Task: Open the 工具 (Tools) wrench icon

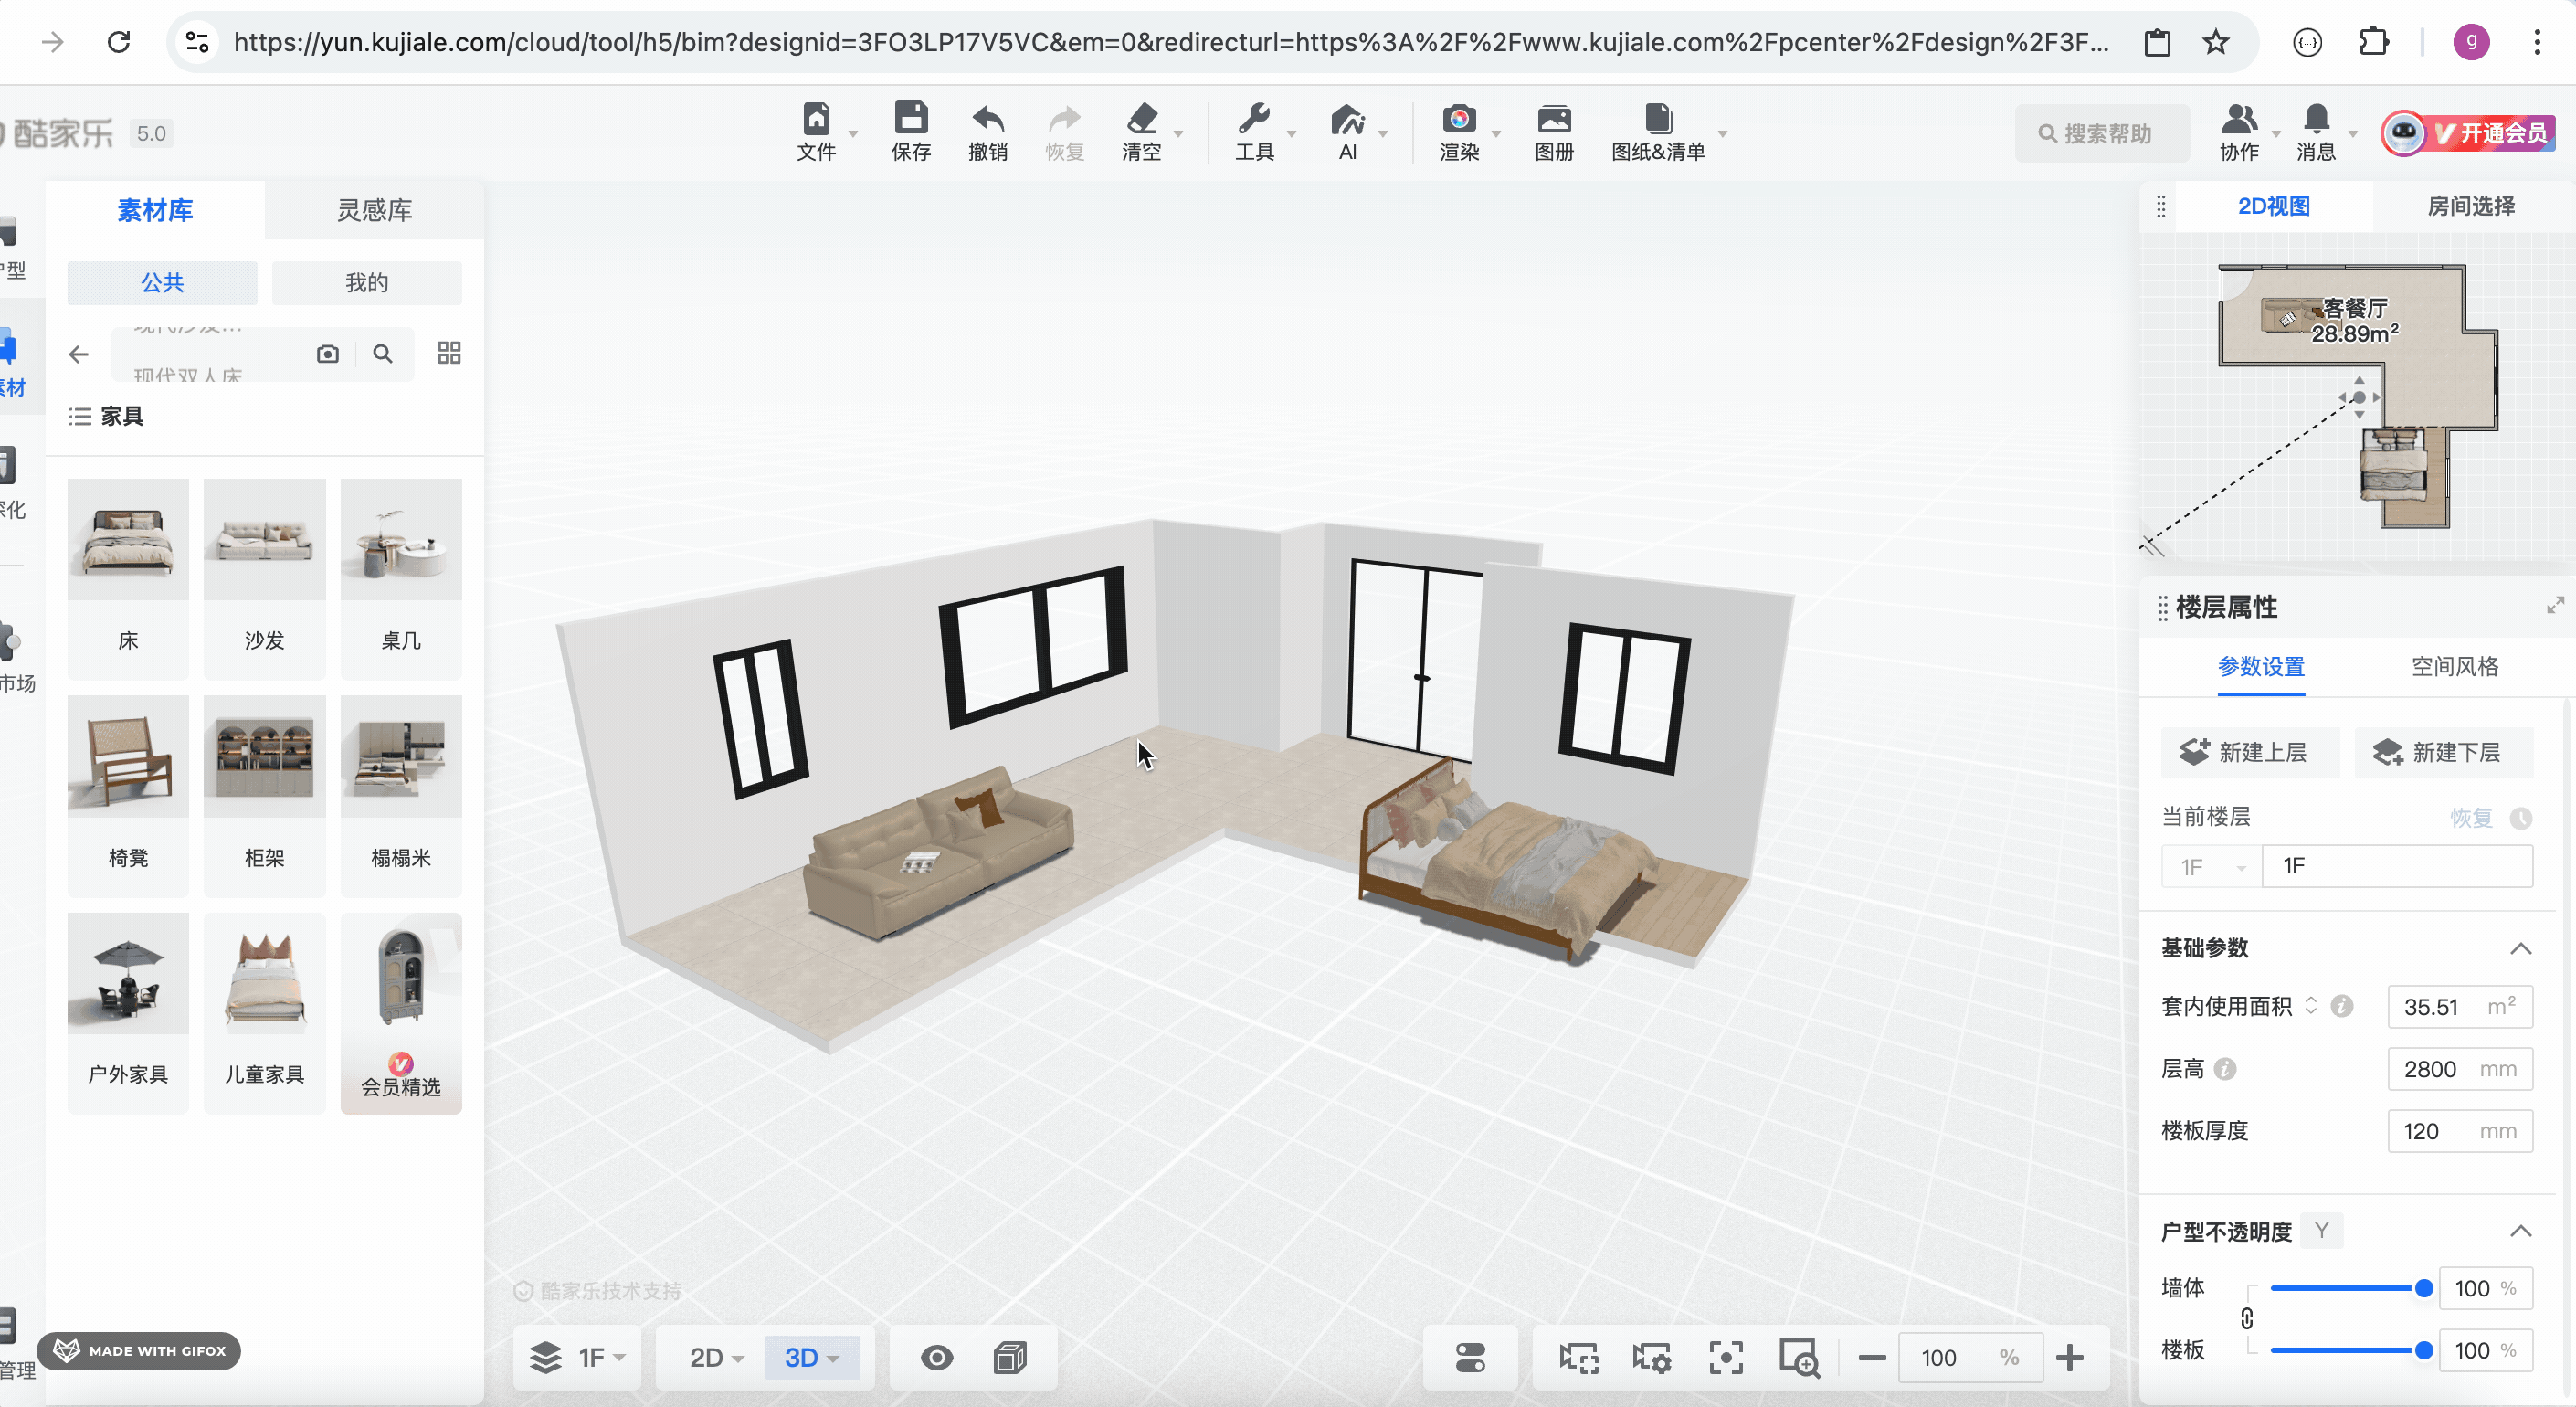Action: pyautogui.click(x=1253, y=119)
